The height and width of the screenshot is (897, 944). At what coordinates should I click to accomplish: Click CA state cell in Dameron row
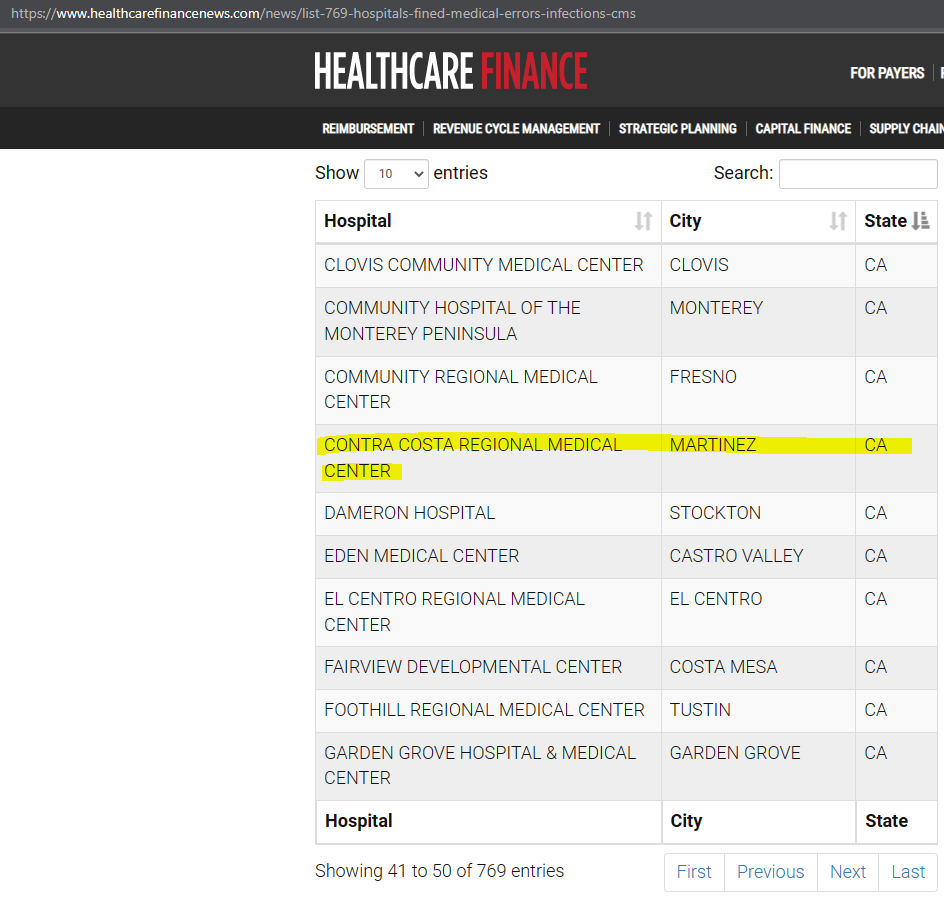pyautogui.click(x=896, y=514)
